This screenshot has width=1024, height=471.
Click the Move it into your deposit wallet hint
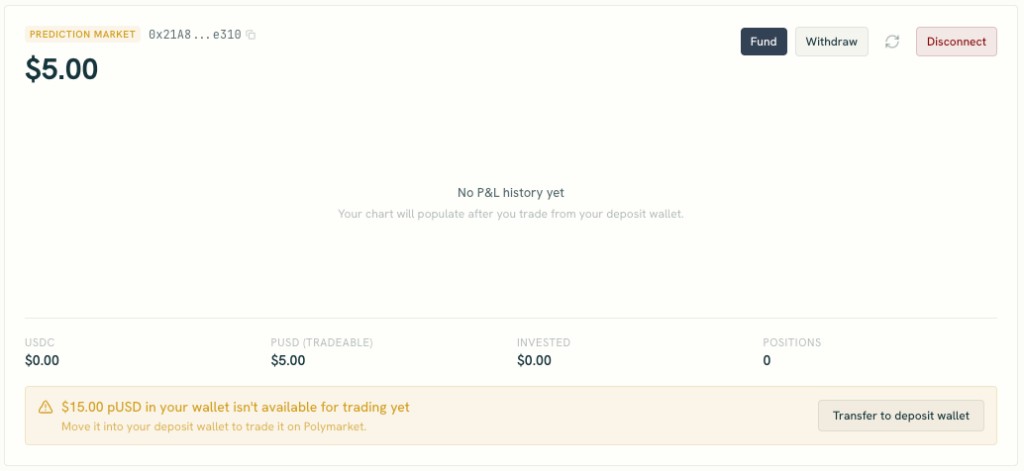[x=214, y=427]
